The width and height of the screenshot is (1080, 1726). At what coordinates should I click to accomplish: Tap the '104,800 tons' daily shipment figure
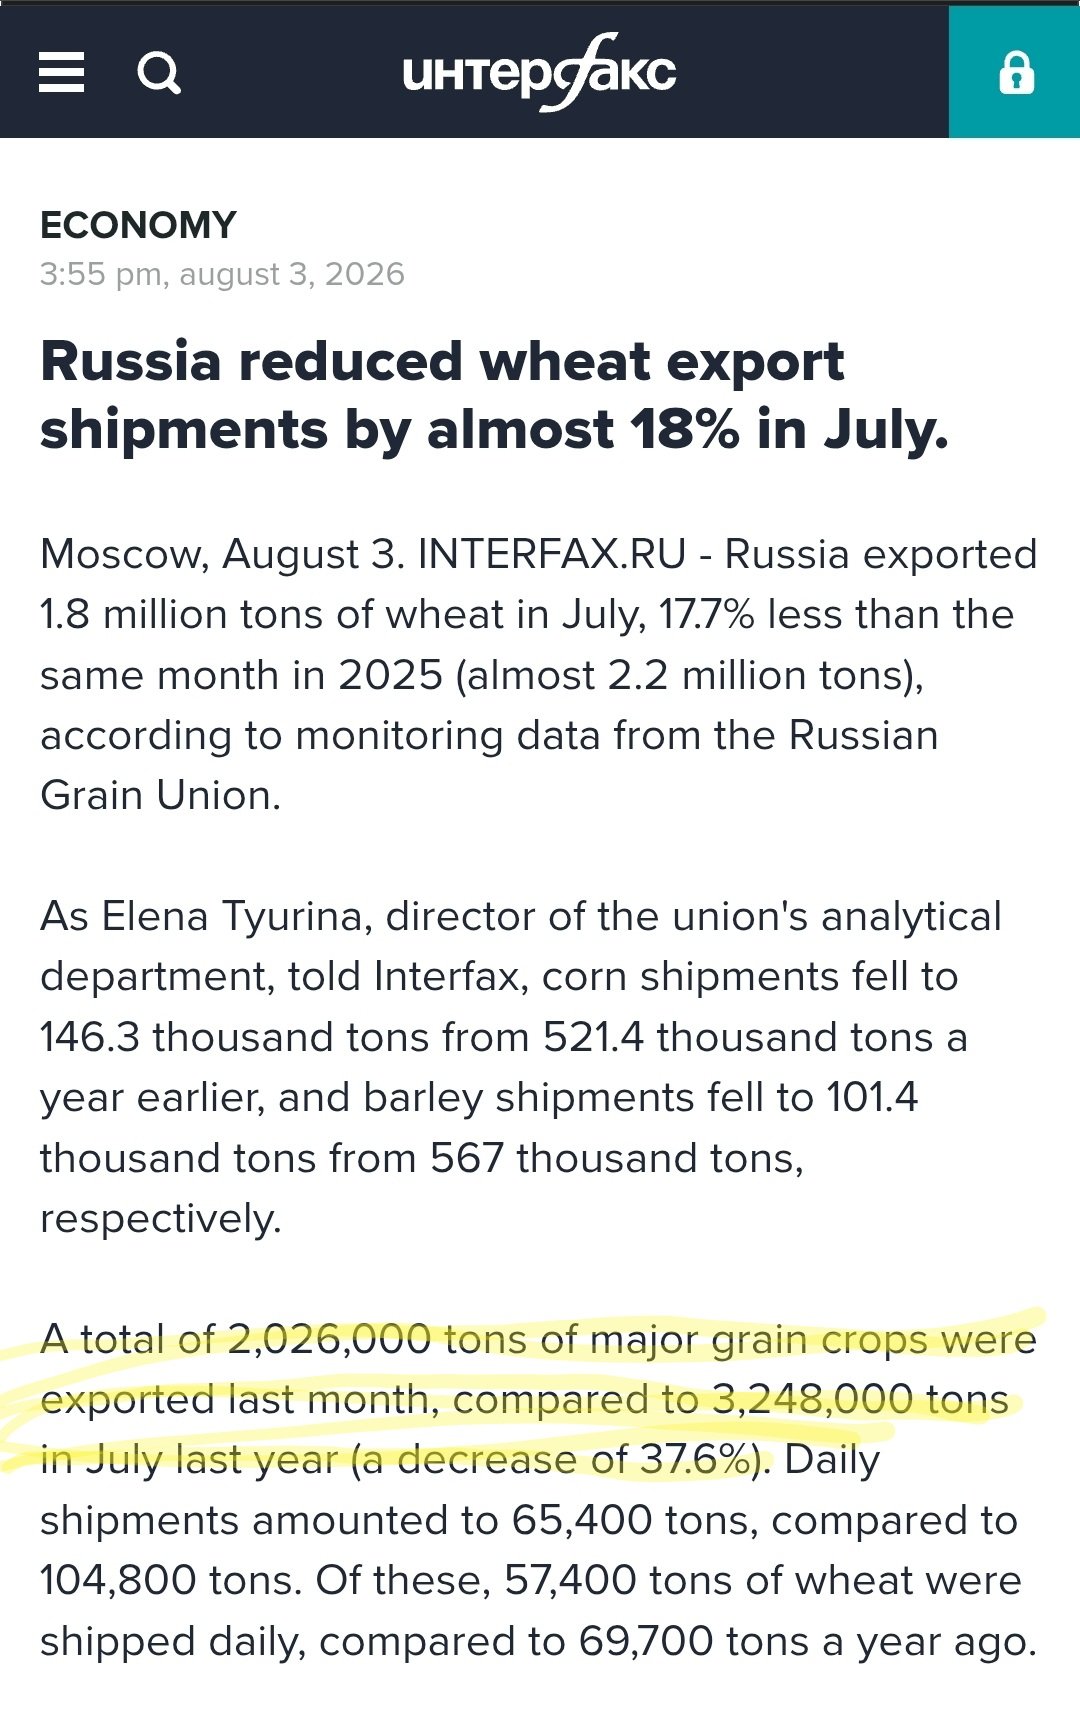coord(169,1581)
